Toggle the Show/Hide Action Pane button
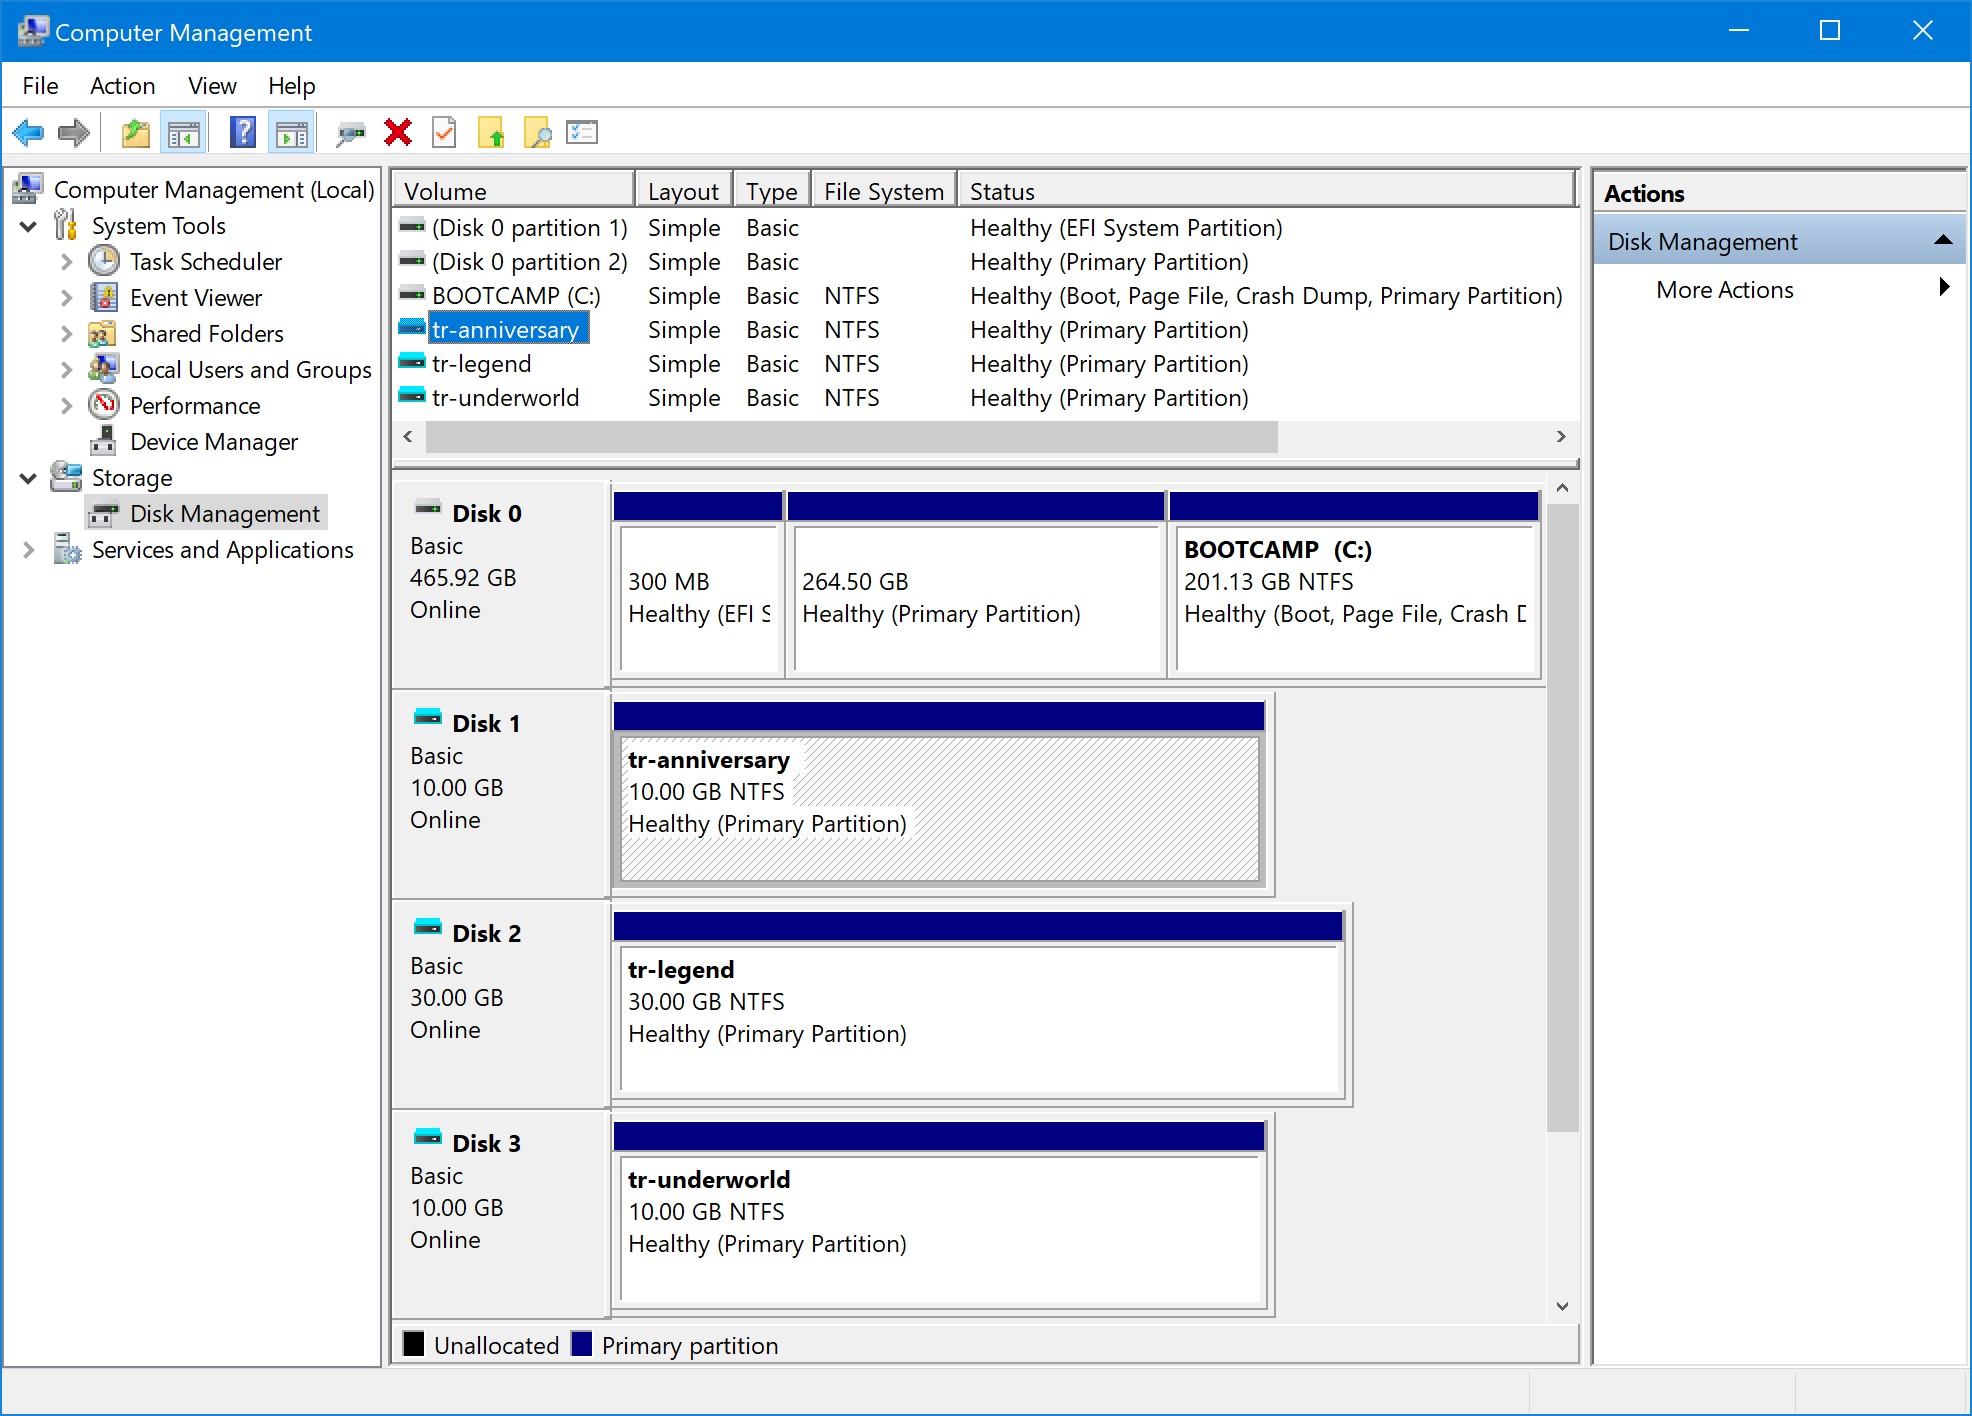This screenshot has width=1972, height=1416. (292, 133)
